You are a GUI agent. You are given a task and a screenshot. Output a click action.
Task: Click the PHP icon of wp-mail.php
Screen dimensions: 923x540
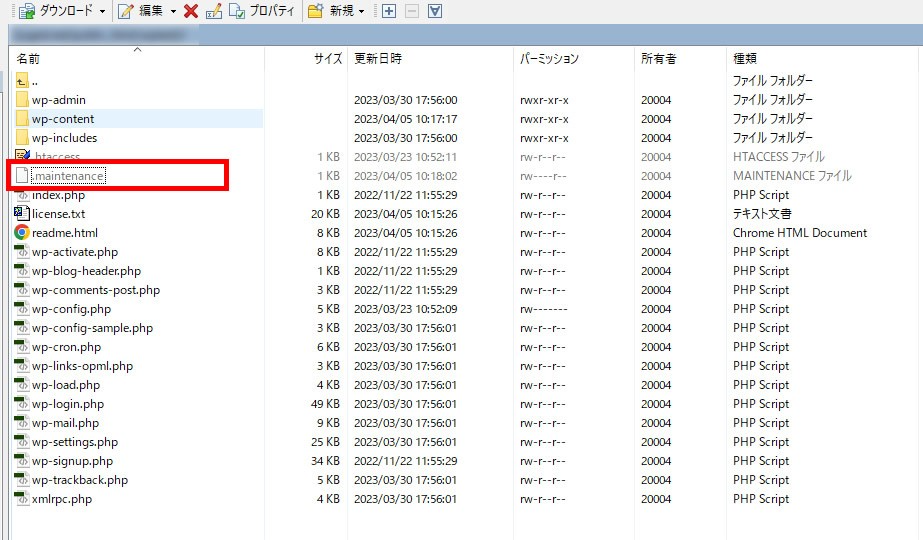coord(22,422)
